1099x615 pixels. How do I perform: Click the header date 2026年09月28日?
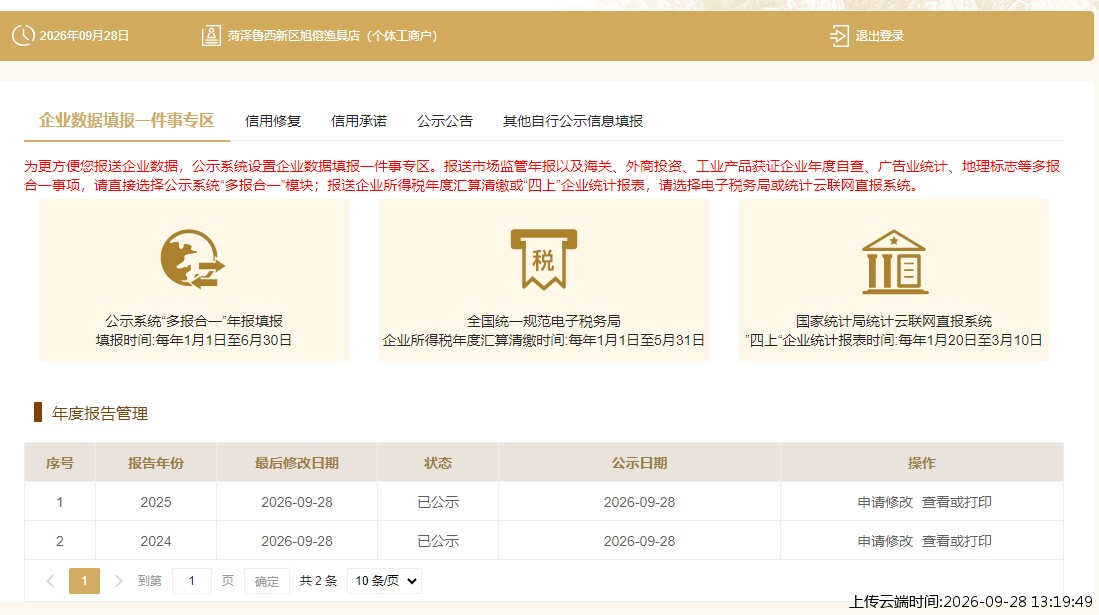pos(84,36)
